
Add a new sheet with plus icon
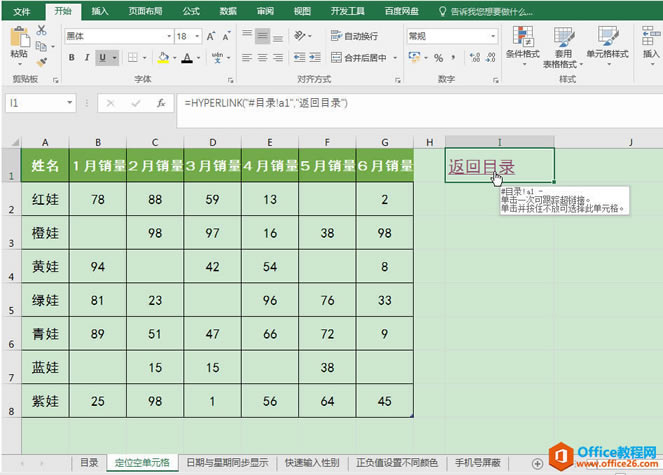537,464
